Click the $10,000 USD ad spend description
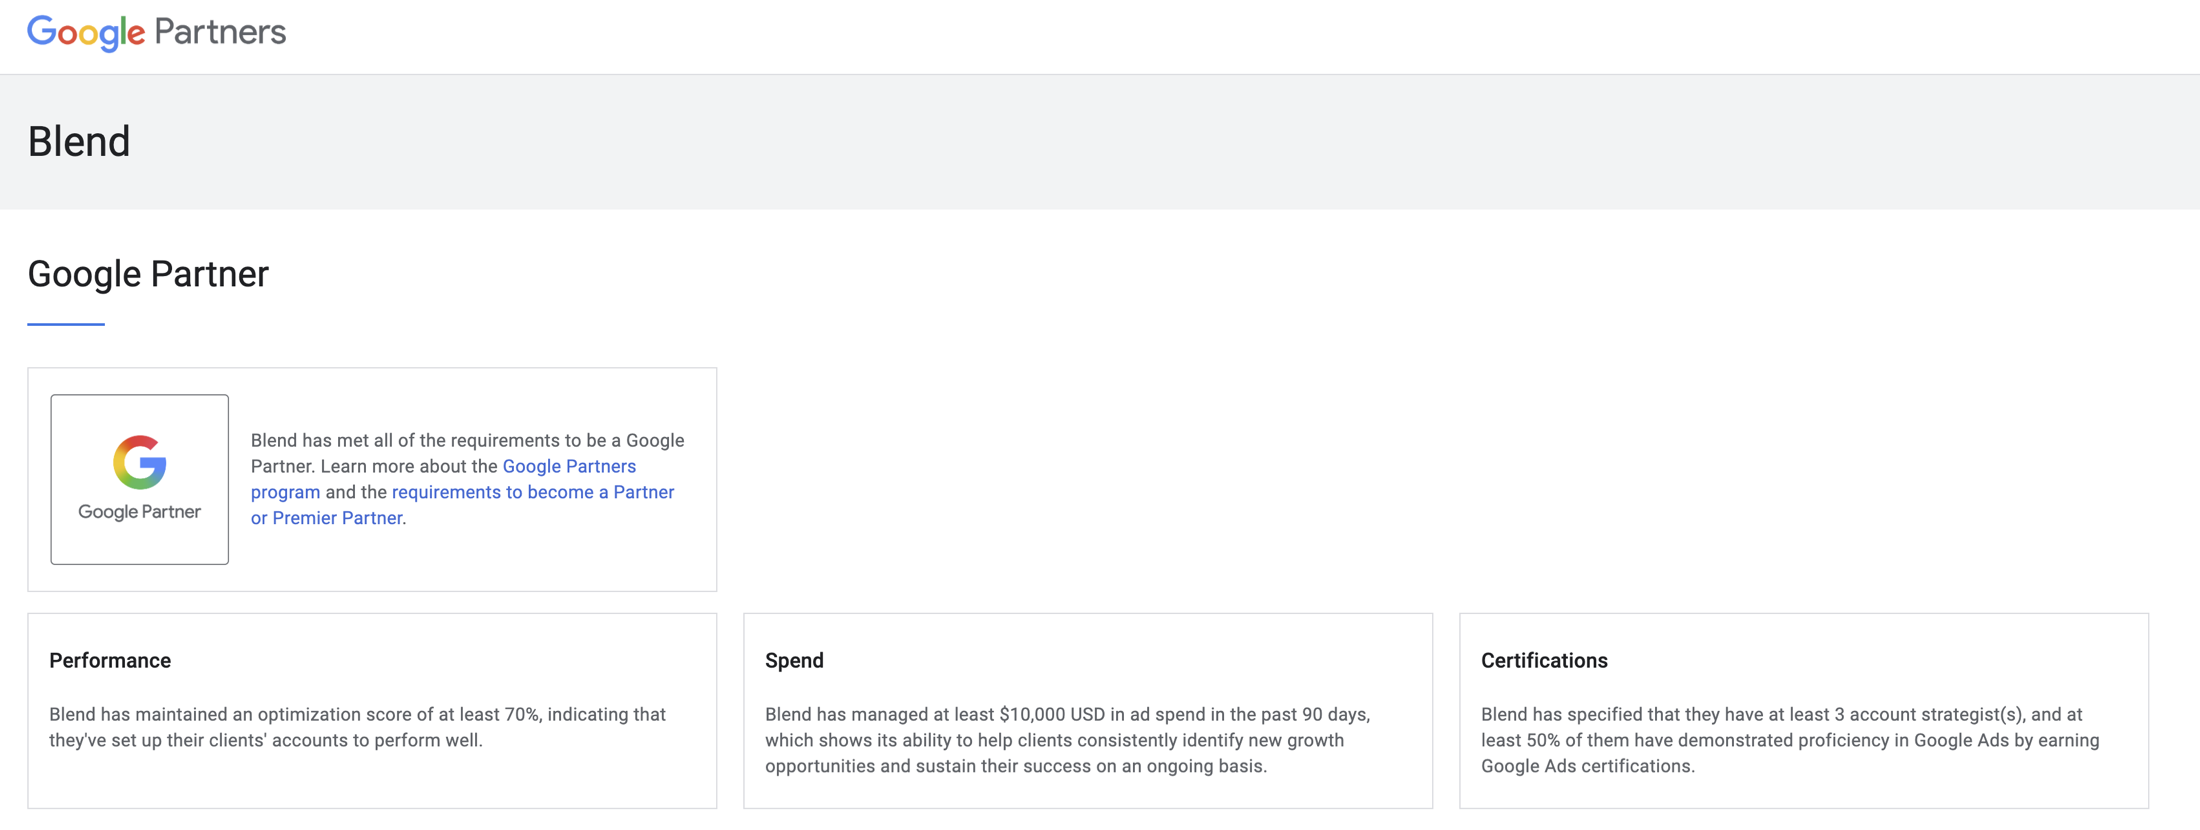This screenshot has height=830, width=2200. point(1067,740)
